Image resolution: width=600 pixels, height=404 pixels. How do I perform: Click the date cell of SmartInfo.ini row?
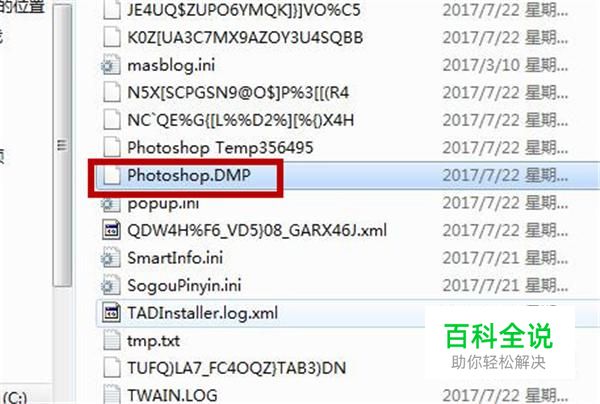[x=505, y=258]
